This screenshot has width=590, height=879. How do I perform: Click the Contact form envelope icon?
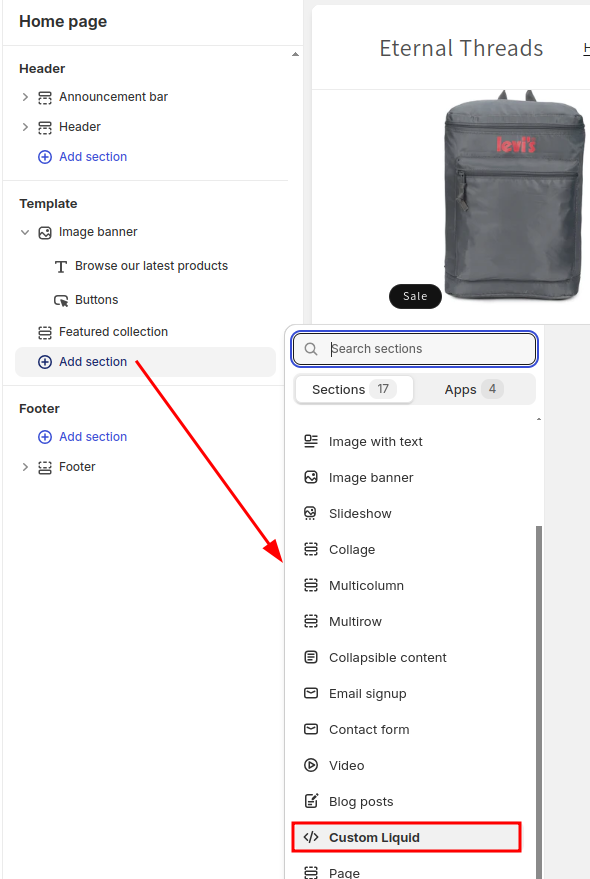coord(311,729)
